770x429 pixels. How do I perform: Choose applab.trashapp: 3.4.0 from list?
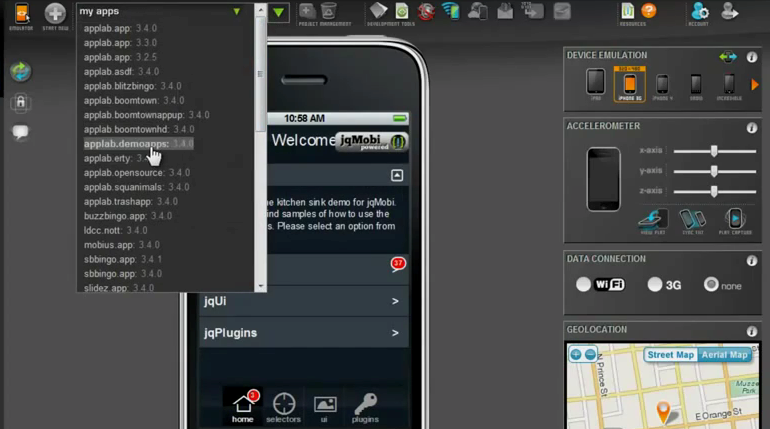[x=131, y=202]
